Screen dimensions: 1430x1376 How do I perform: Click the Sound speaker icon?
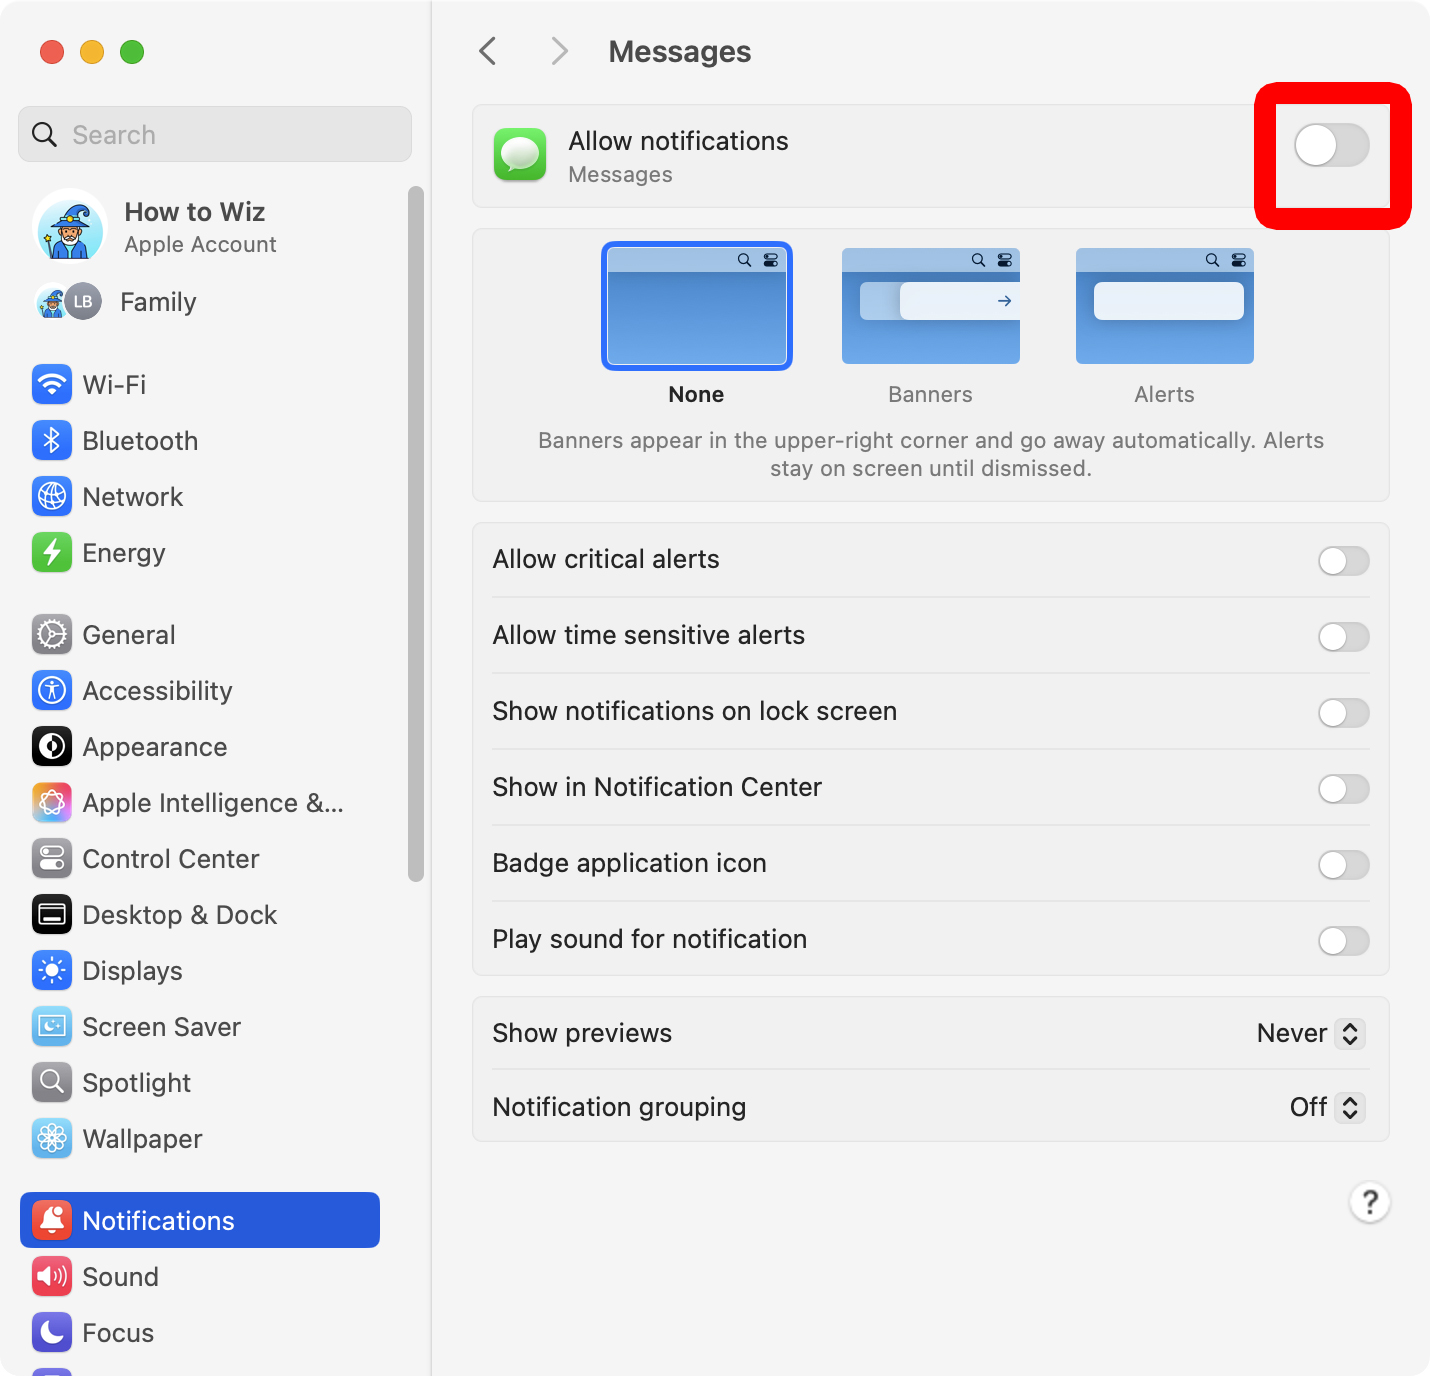pos(52,1276)
